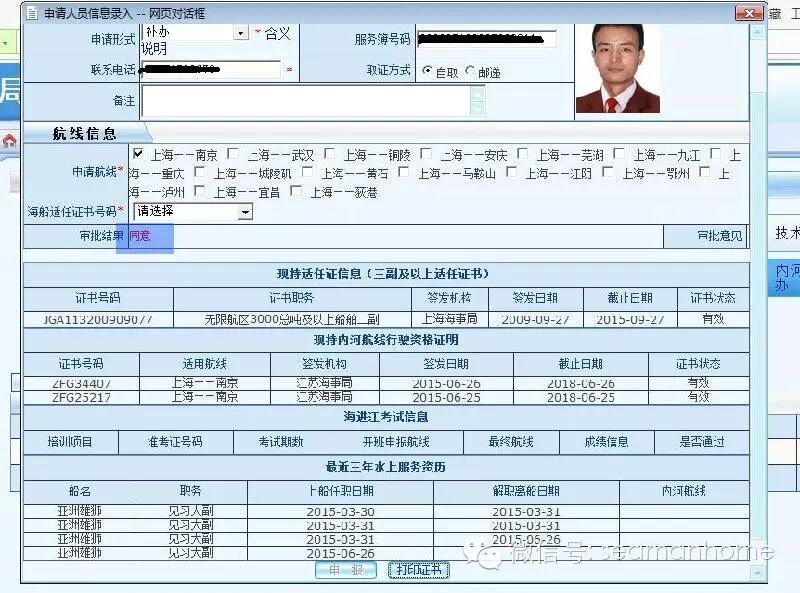Screen dimensions: 800x593
Task: Click the home icon at left edge
Action: [x=9, y=141]
